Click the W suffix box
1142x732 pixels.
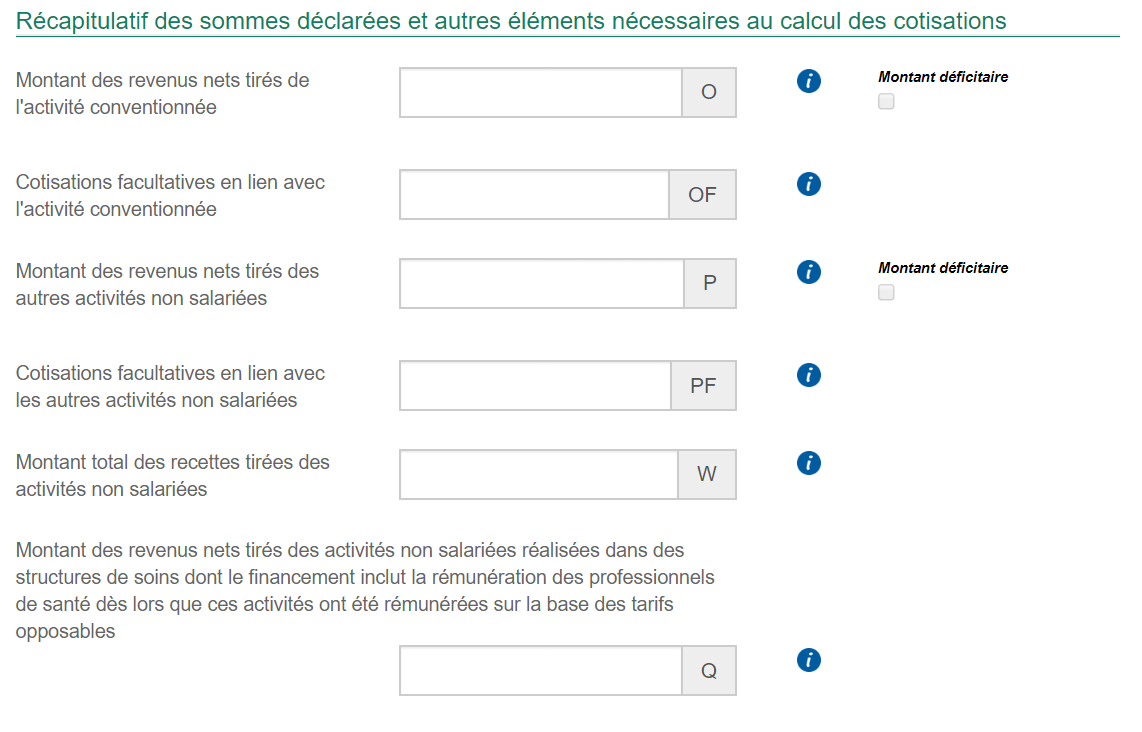pos(707,474)
